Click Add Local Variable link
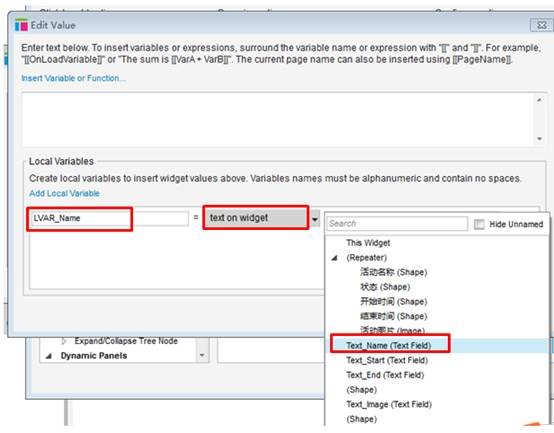 64,193
